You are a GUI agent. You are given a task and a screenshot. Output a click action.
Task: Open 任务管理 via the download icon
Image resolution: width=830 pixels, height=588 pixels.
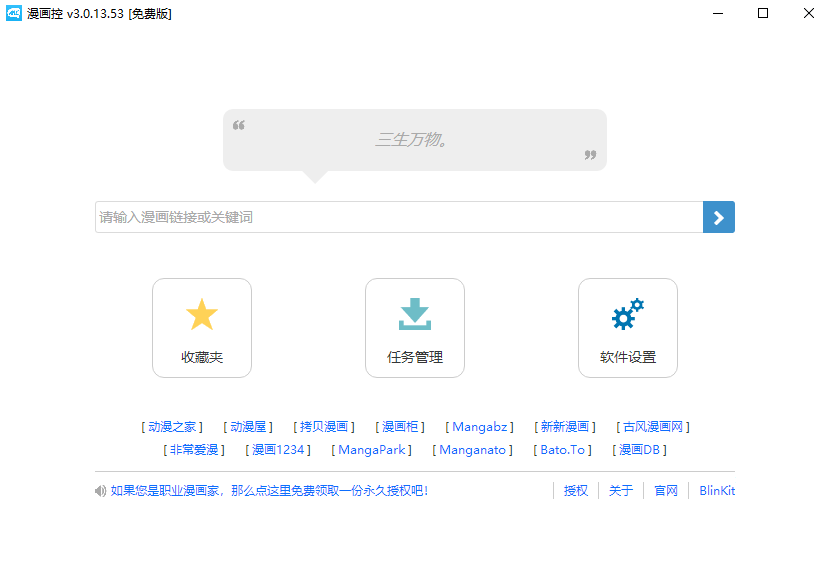(415, 327)
